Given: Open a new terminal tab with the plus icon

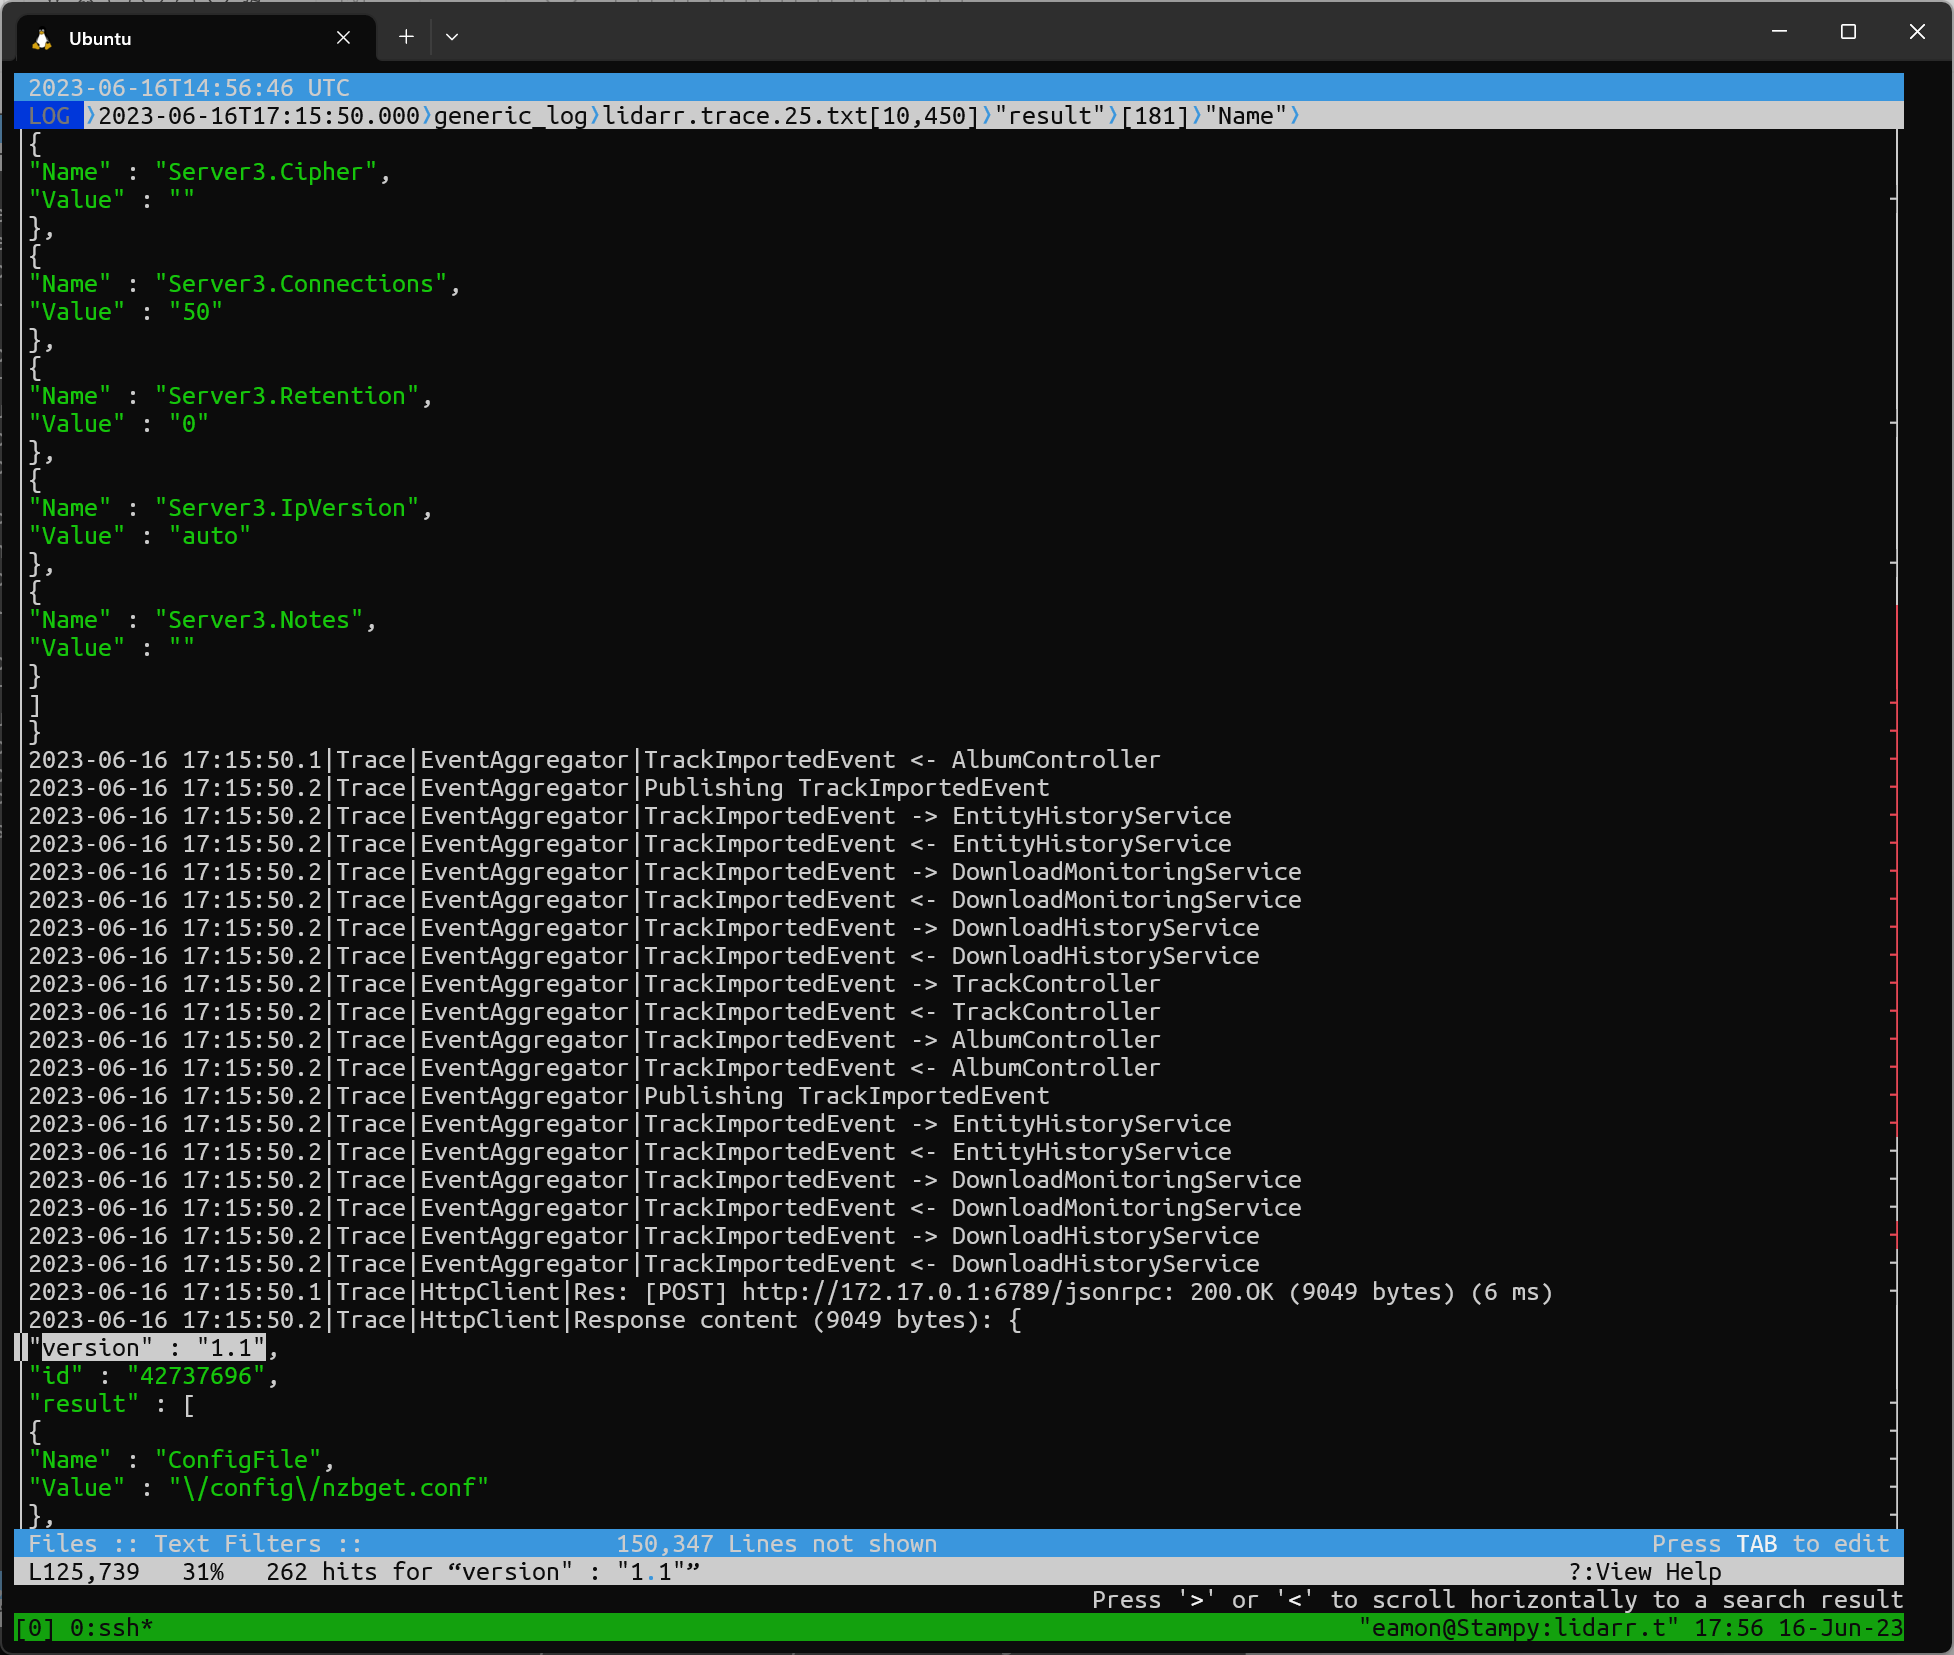Looking at the screenshot, I should click(x=406, y=36).
